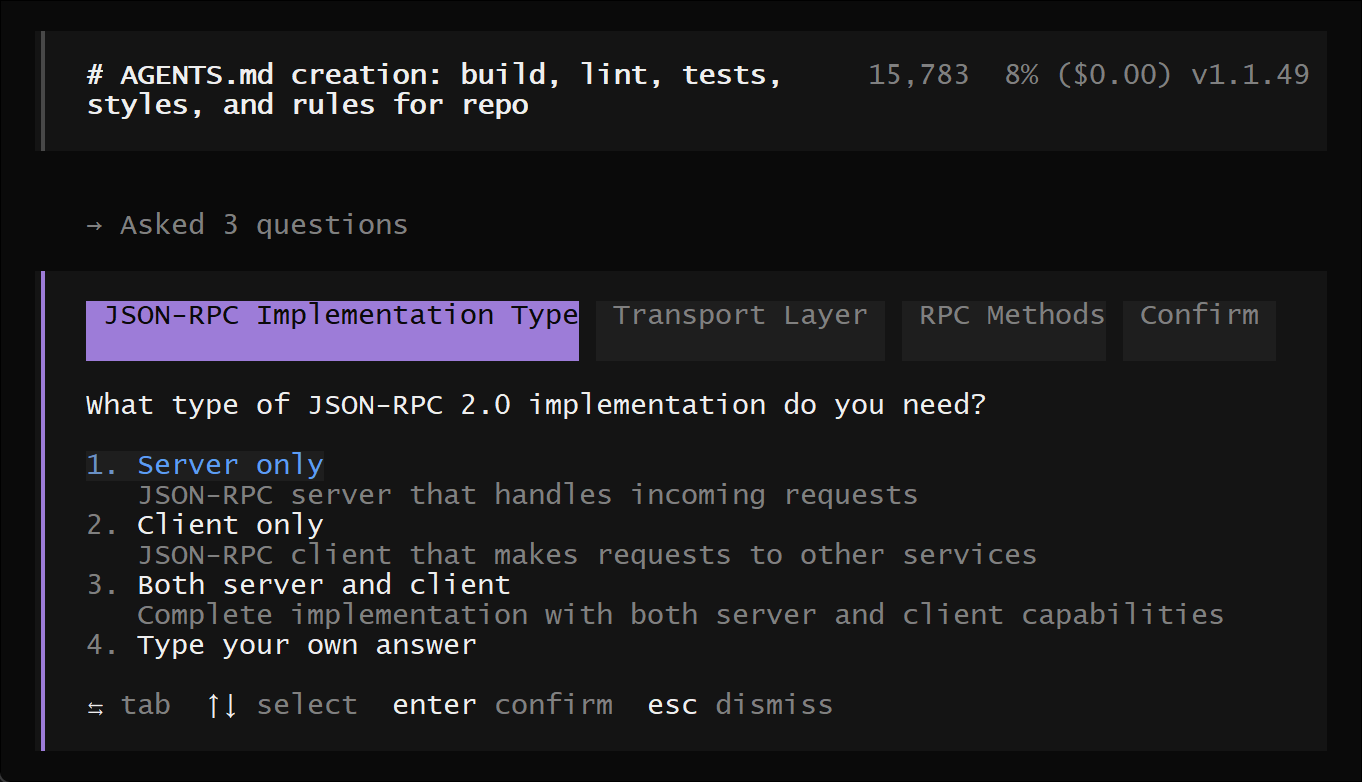Click the esc dismiss hint

pyautogui.click(x=740, y=705)
